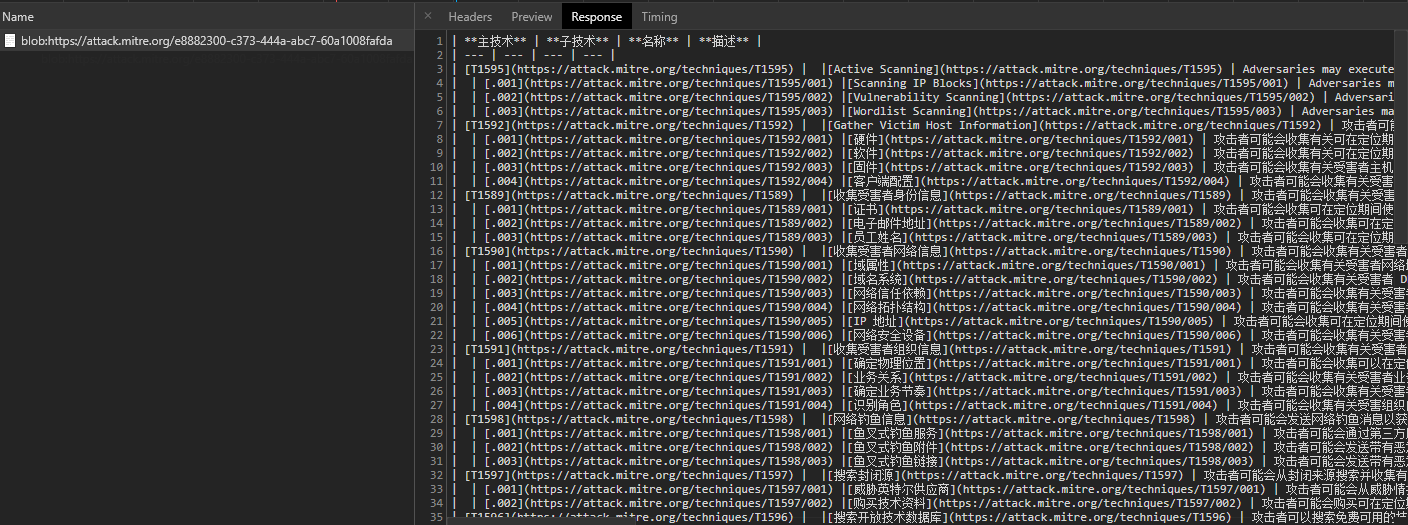The height and width of the screenshot is (525, 1408).
Task: Click the [硬件] entry text
Action: click(865, 139)
